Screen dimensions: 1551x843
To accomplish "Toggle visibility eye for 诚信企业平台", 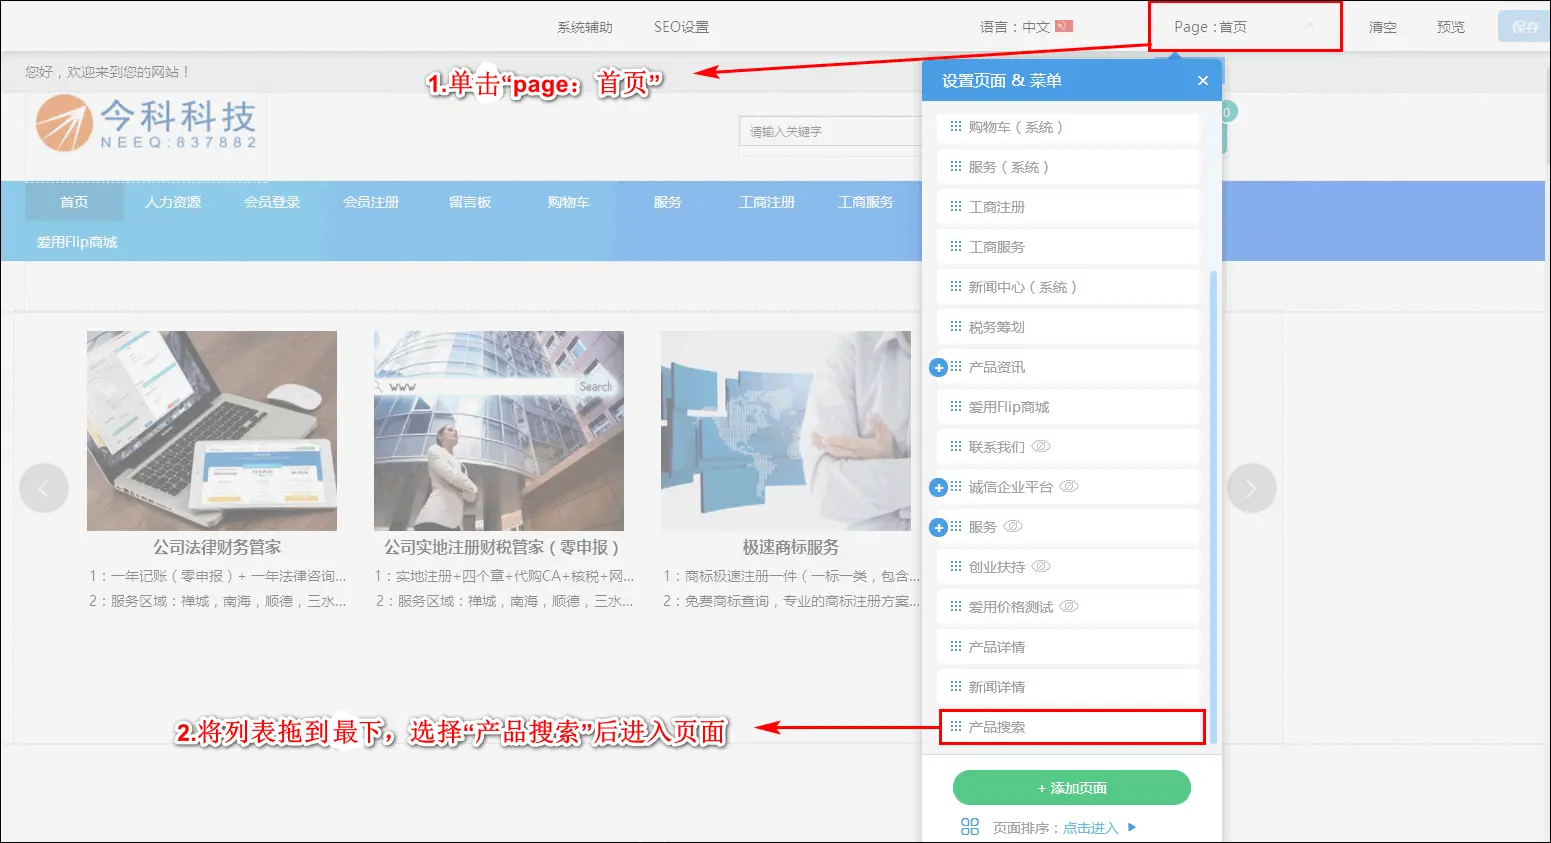I will 1069,486.
